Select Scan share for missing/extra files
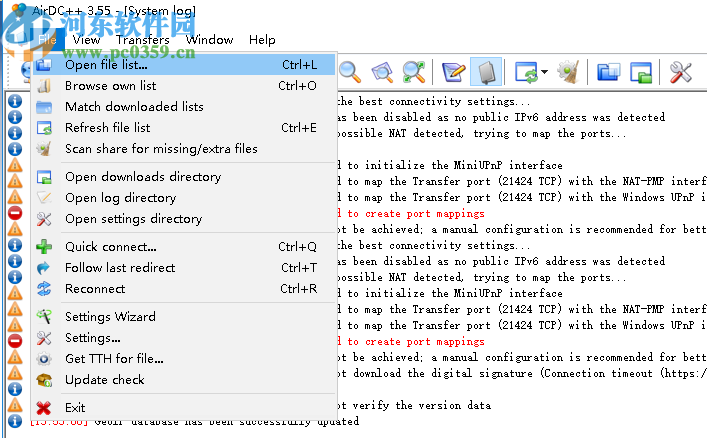The image size is (707, 438). coord(184,149)
